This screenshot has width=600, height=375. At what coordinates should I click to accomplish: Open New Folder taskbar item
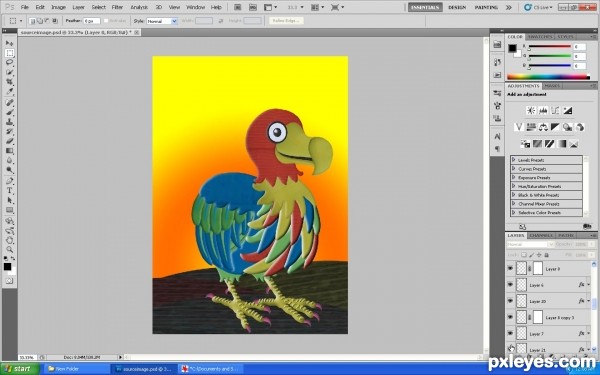point(76,369)
